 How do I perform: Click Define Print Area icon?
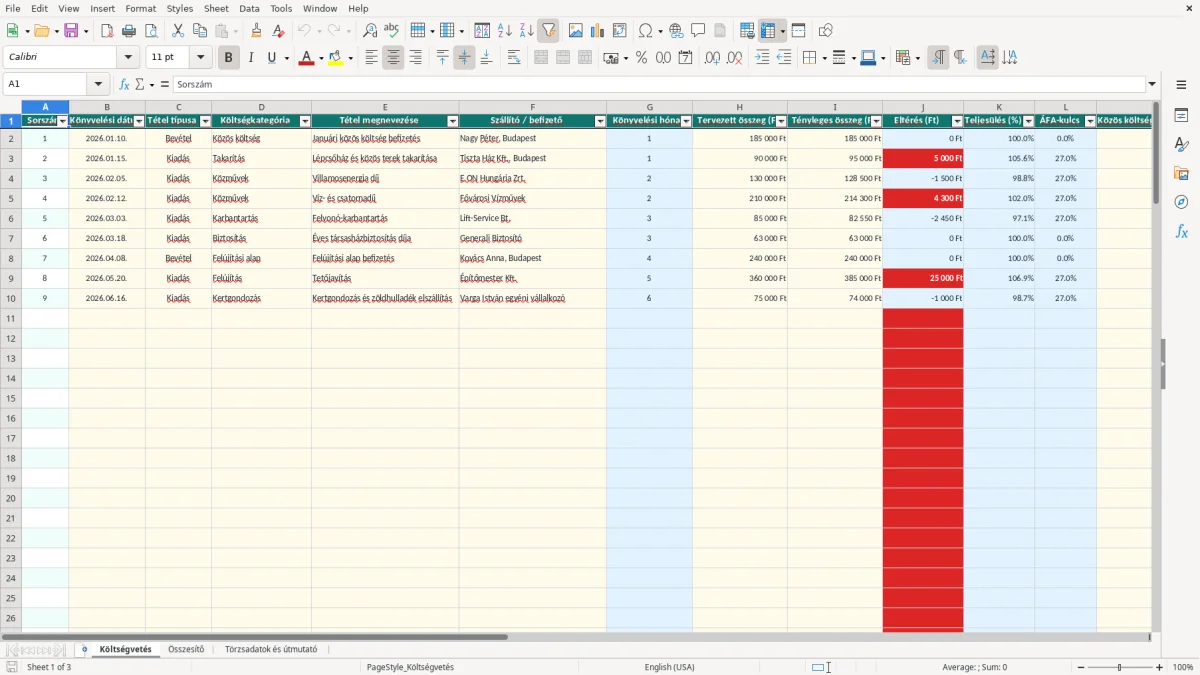(x=747, y=31)
